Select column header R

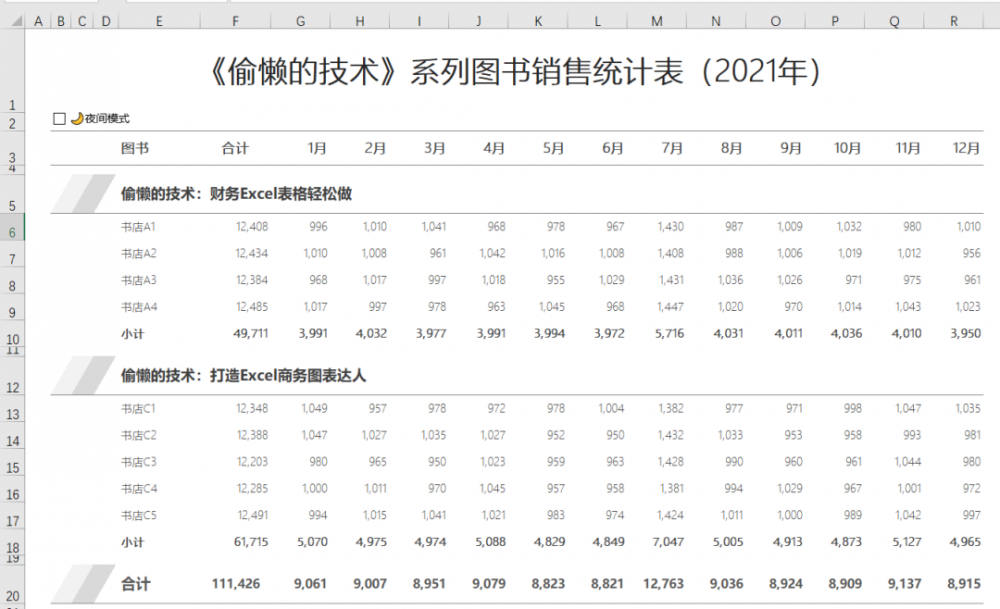coord(953,21)
